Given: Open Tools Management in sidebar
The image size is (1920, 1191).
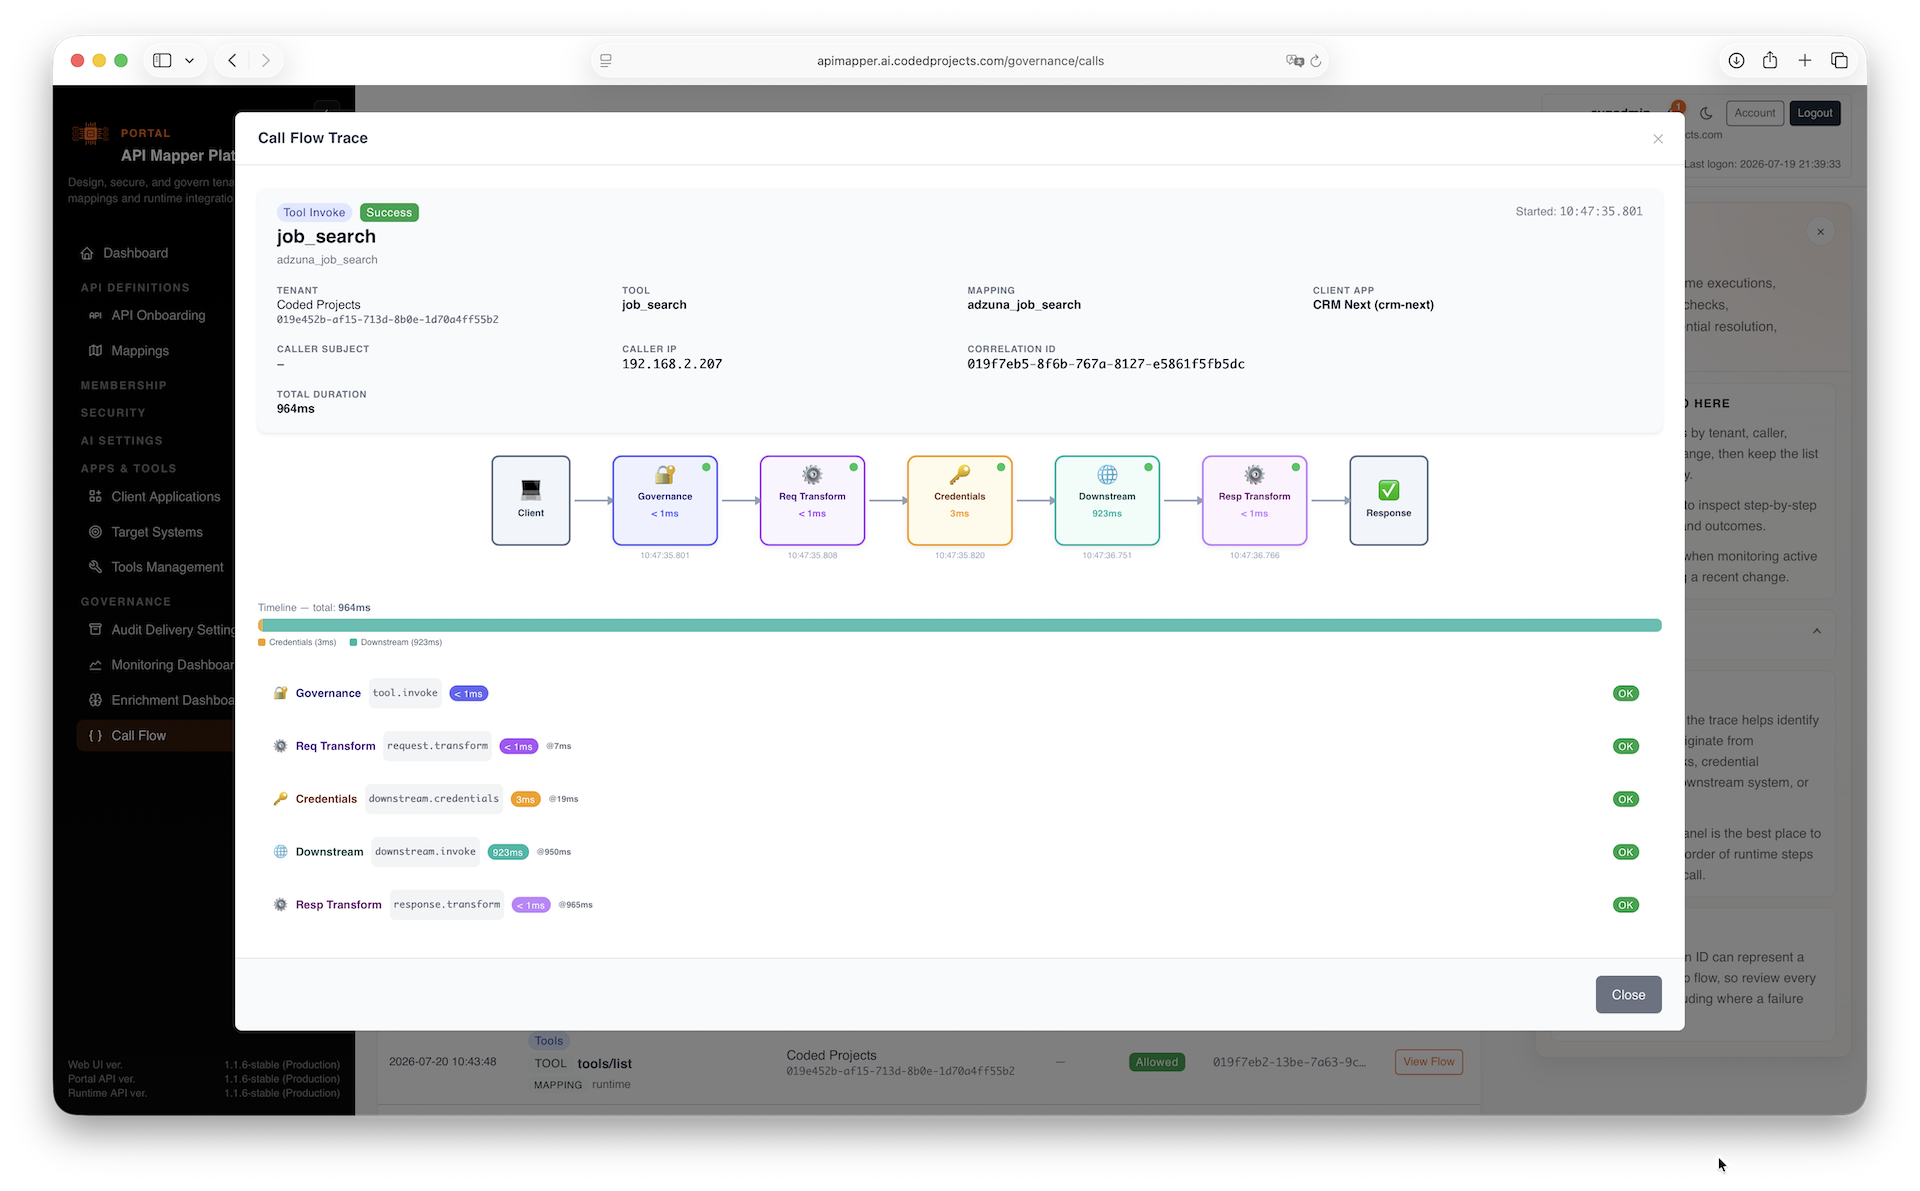Looking at the screenshot, I should (x=167, y=567).
